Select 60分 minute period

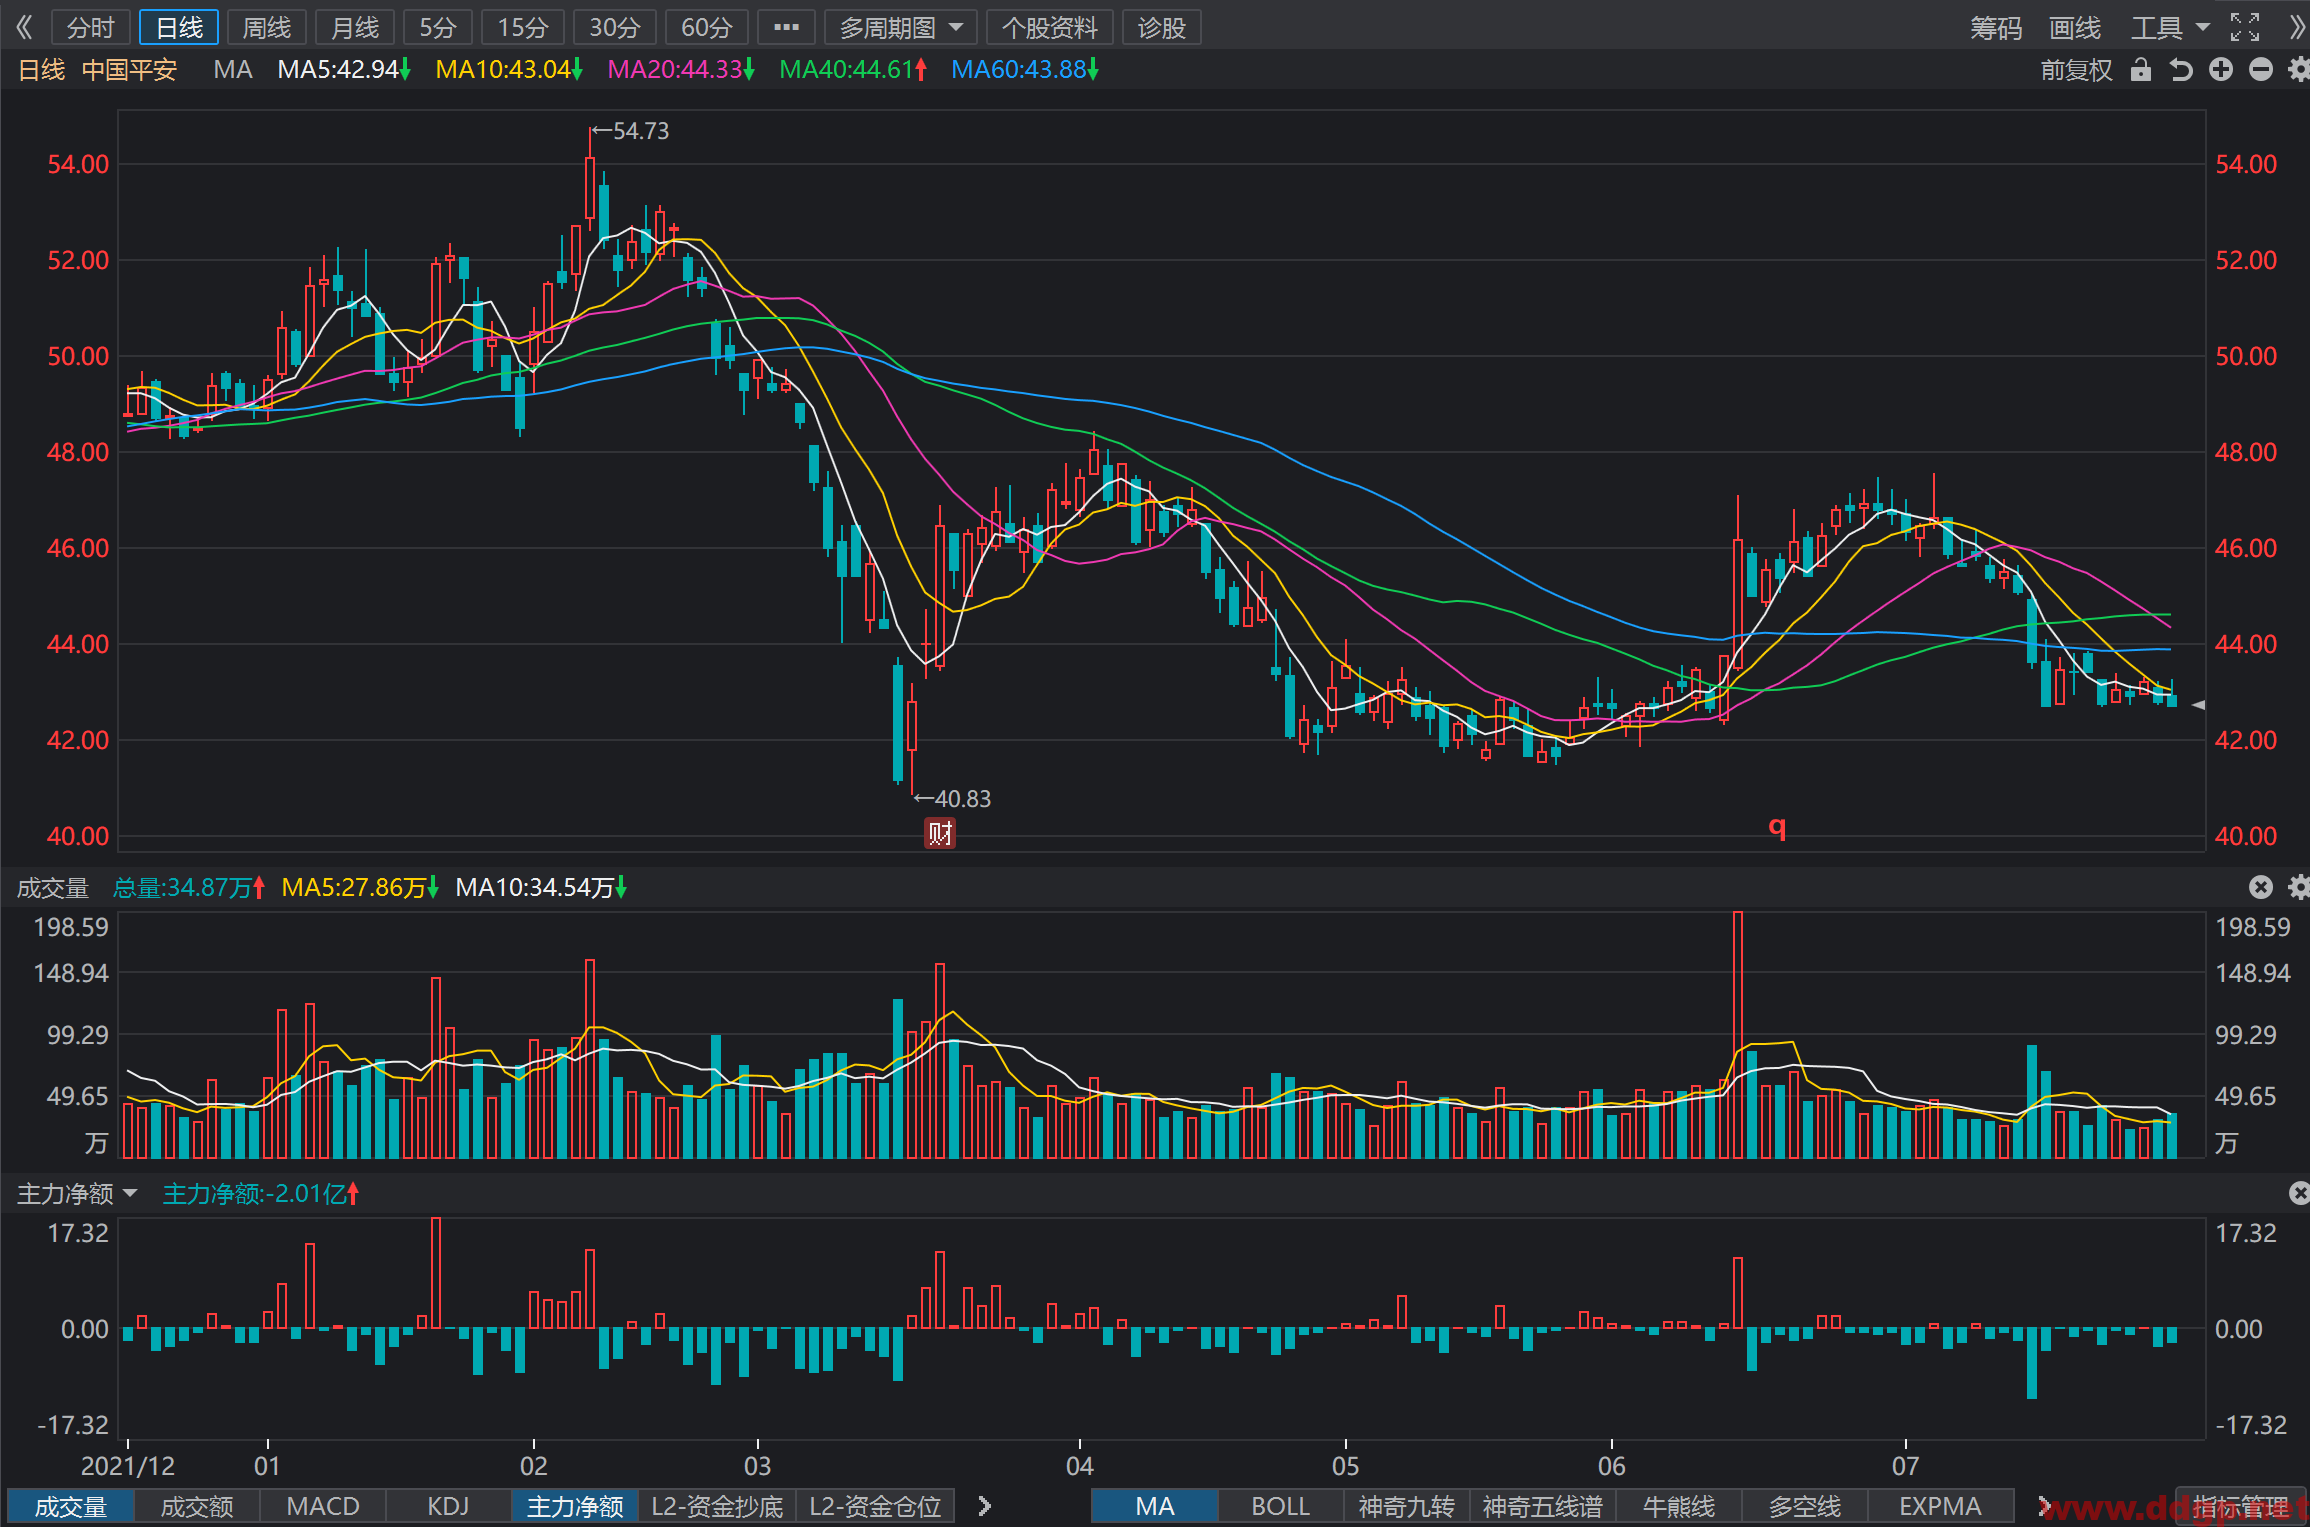[706, 27]
